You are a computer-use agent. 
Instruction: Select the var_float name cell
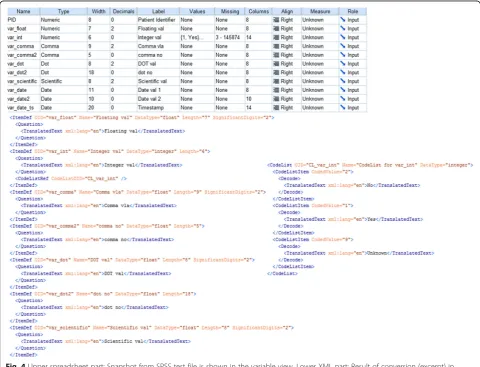[x=23, y=29]
